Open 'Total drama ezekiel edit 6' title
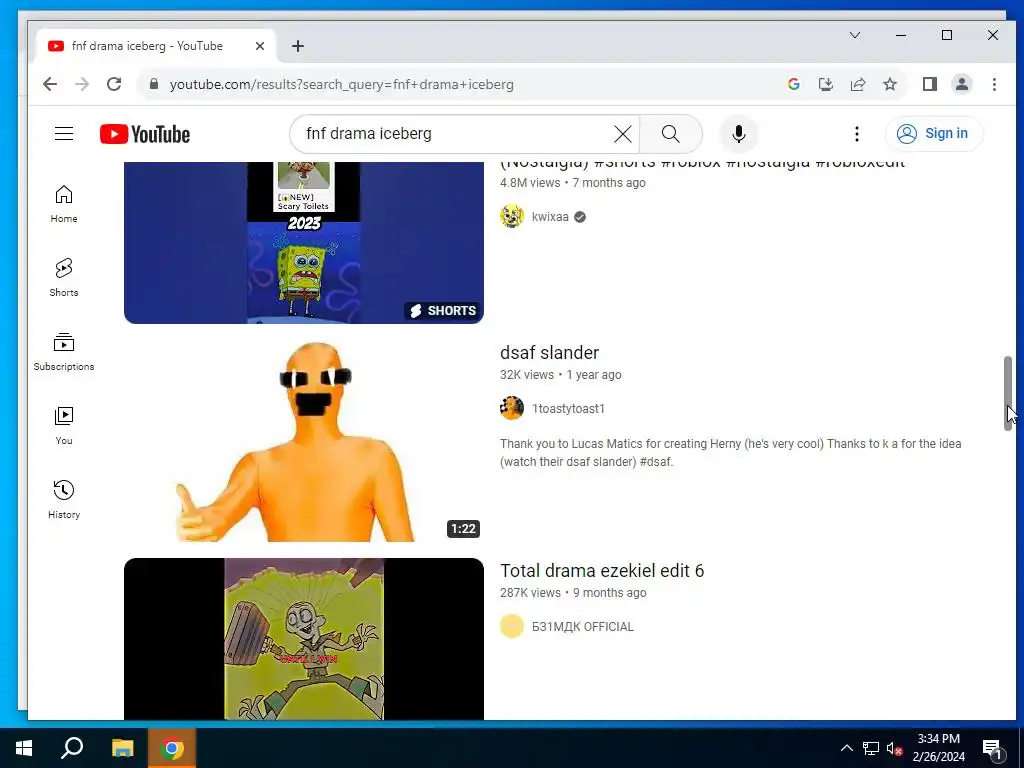This screenshot has width=1024, height=768. (x=602, y=571)
